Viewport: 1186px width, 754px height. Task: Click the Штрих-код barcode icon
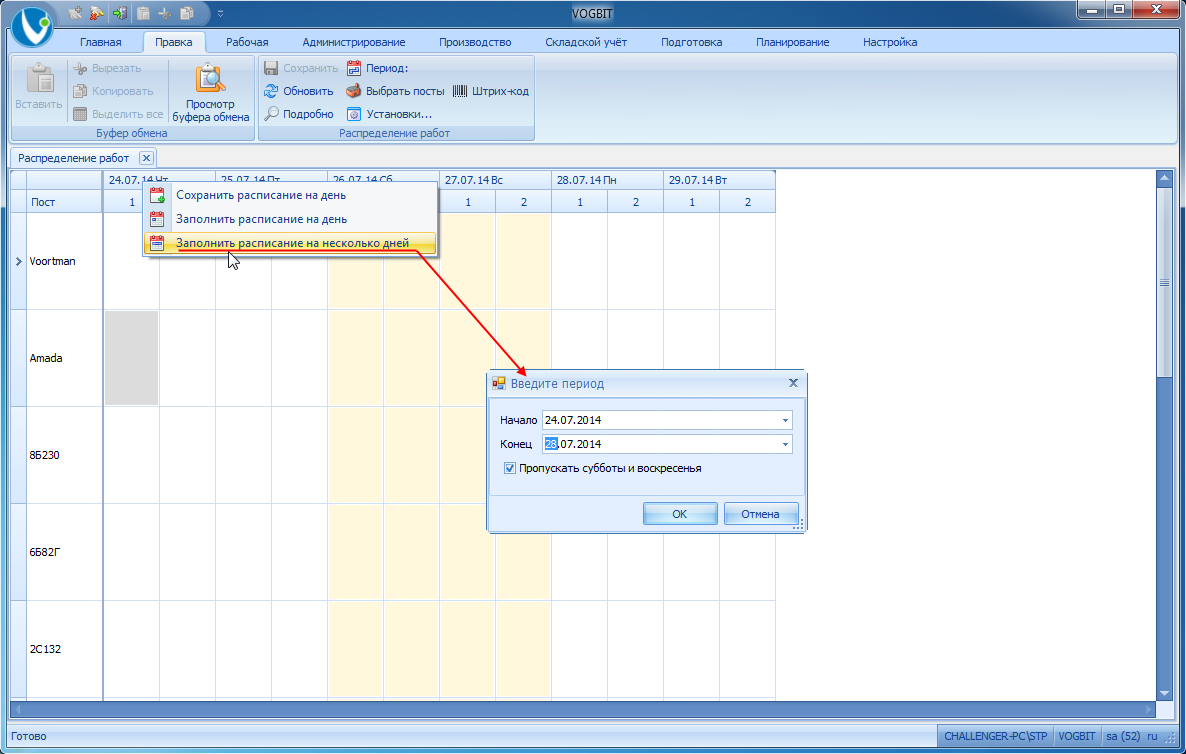point(460,92)
